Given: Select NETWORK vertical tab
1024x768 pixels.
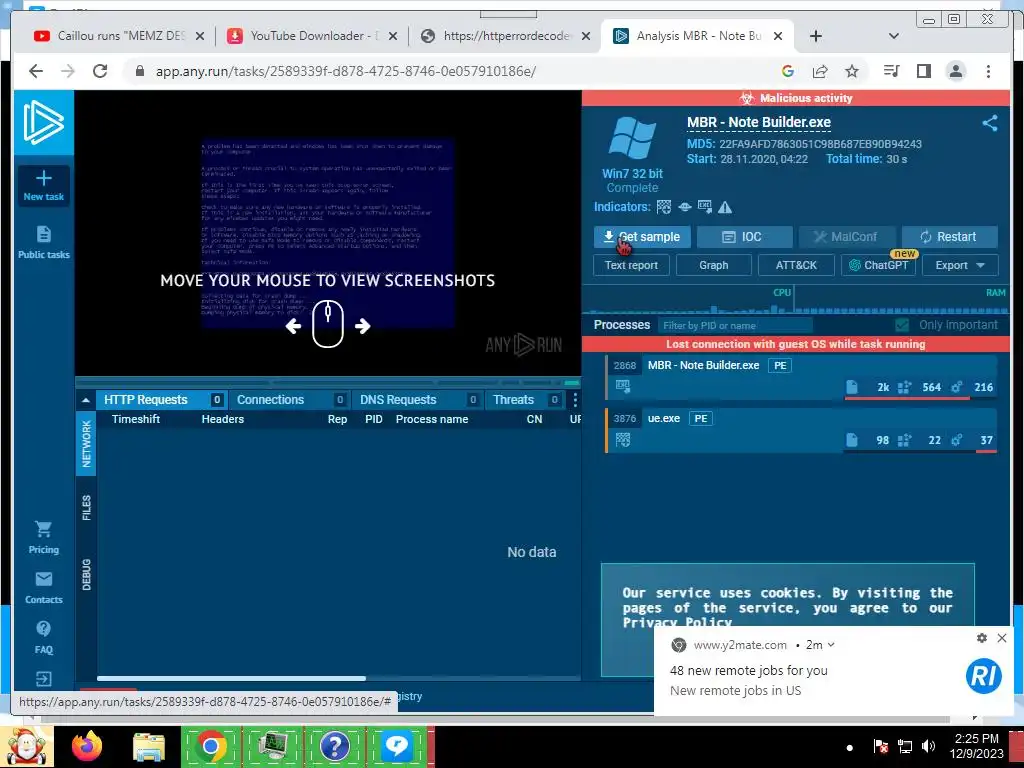Looking at the screenshot, I should (86, 443).
